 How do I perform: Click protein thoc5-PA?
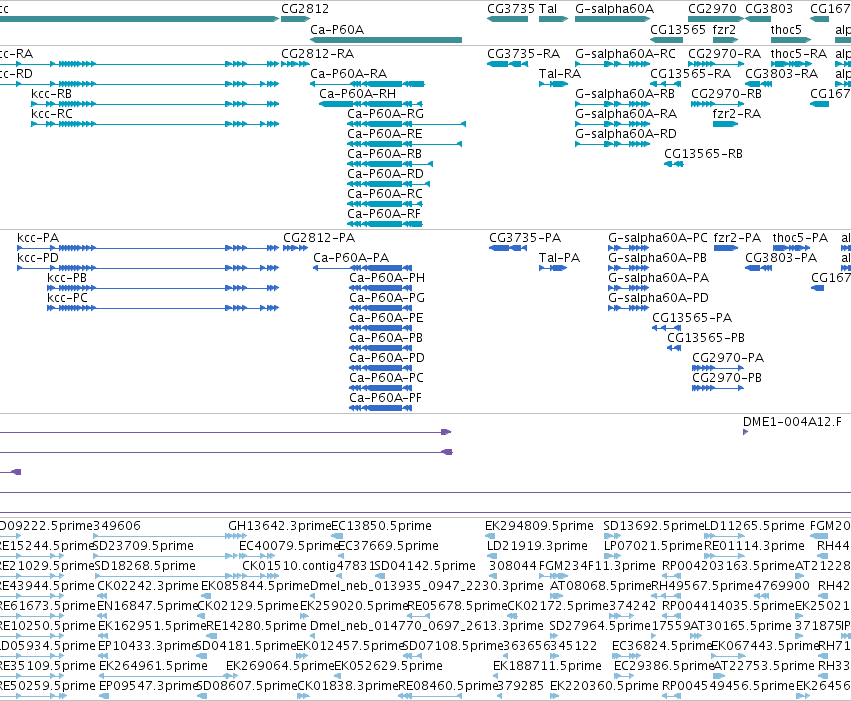(800, 238)
